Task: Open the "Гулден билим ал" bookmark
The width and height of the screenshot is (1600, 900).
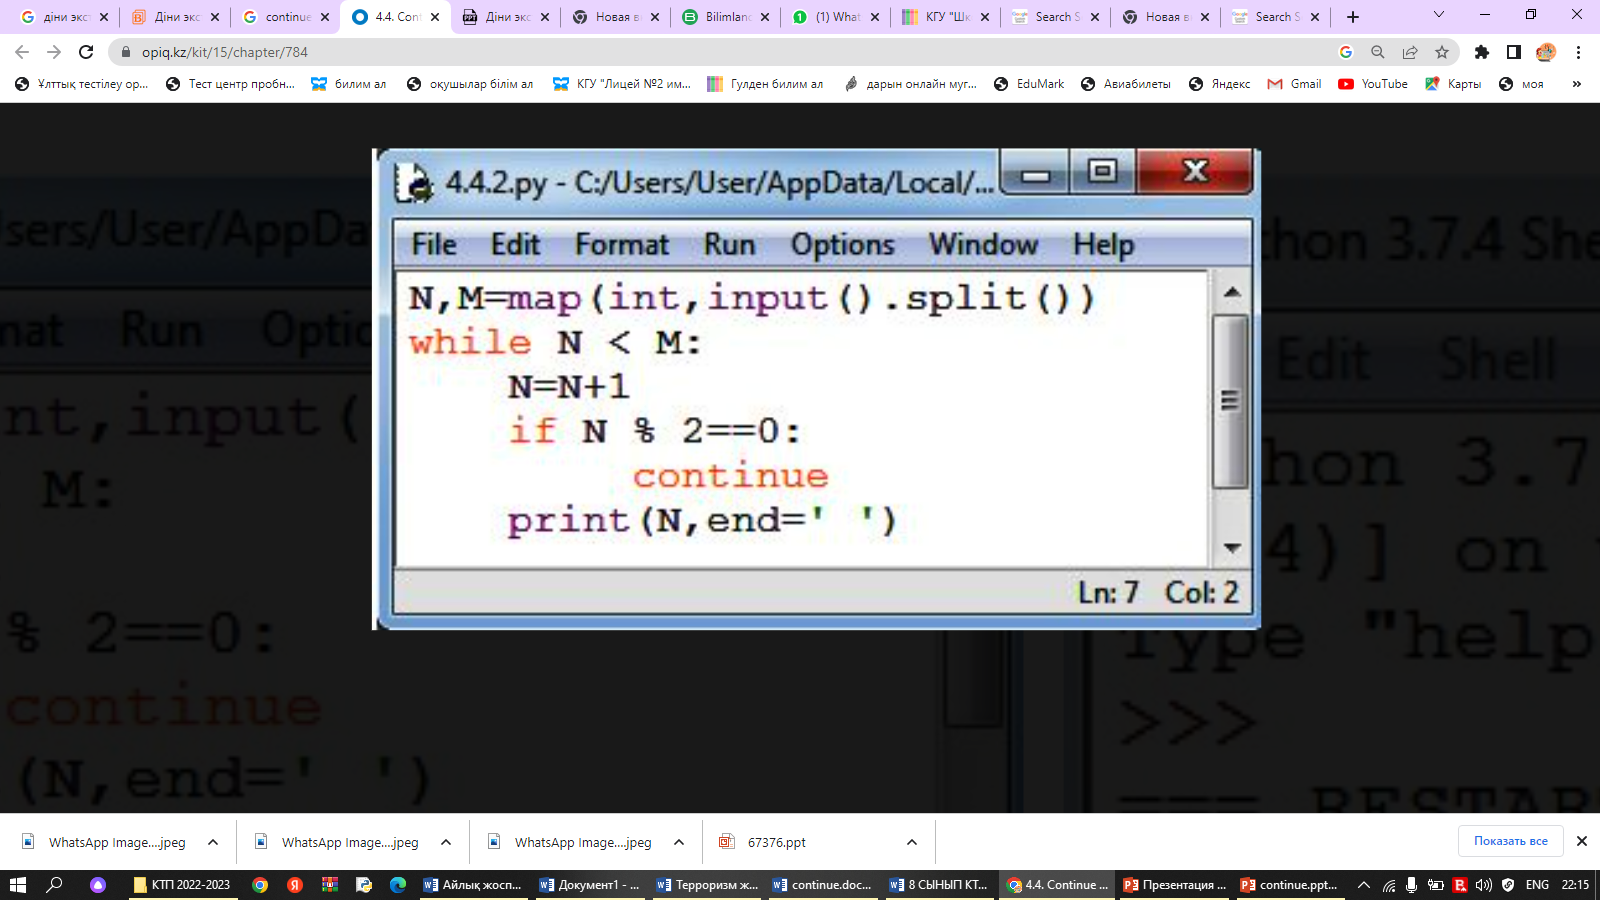Action: (x=765, y=84)
